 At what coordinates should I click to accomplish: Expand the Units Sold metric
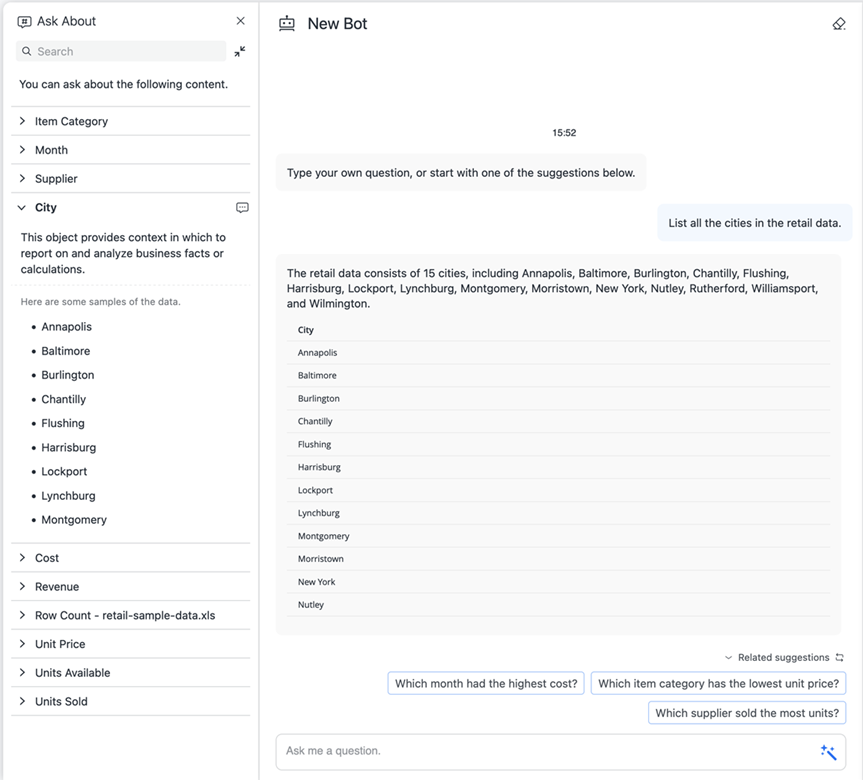(x=22, y=702)
